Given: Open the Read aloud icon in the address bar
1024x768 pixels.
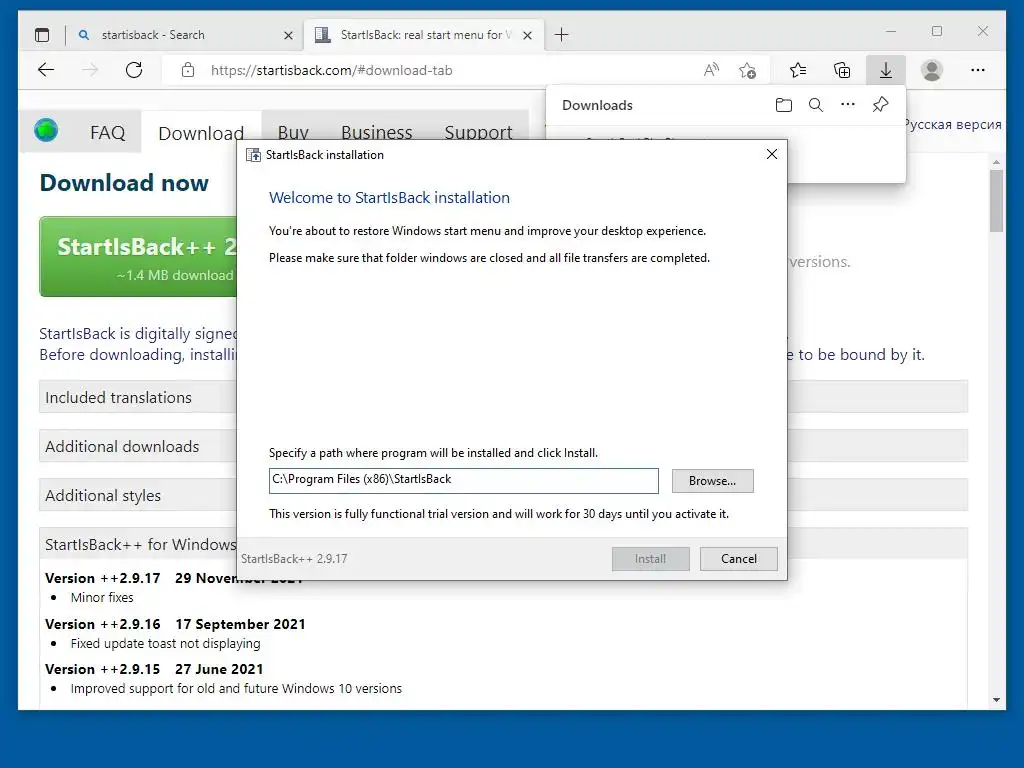Looking at the screenshot, I should tap(711, 70).
